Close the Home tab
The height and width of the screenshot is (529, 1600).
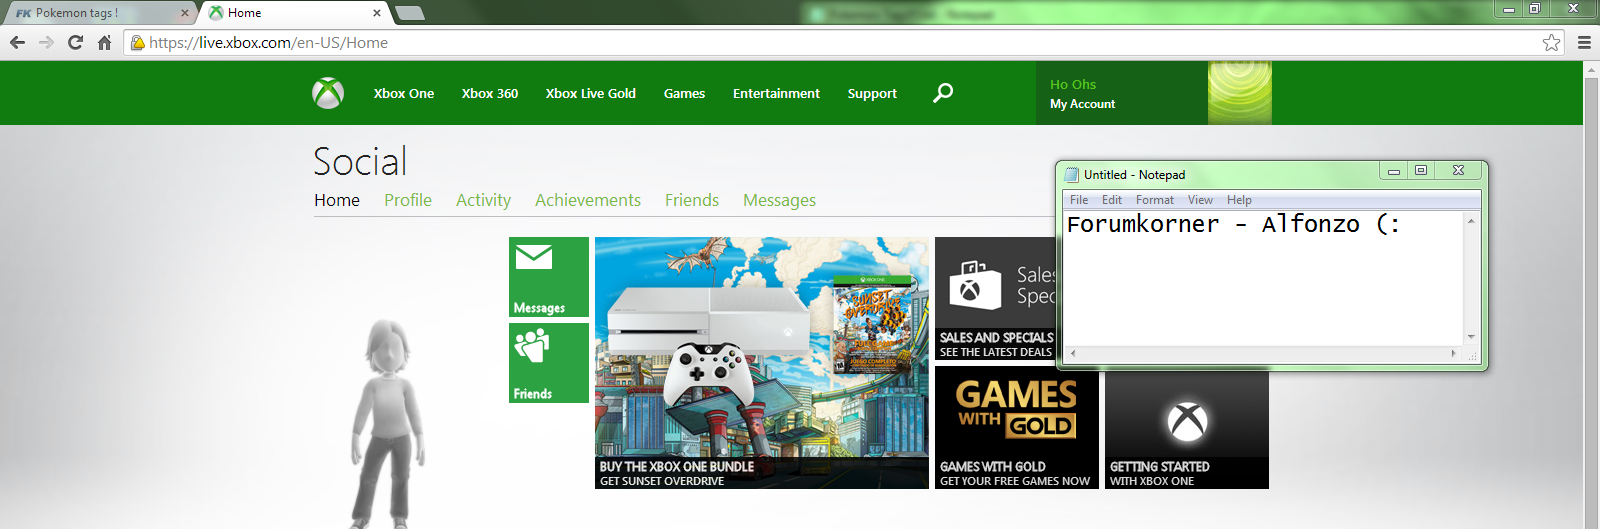[x=377, y=13]
